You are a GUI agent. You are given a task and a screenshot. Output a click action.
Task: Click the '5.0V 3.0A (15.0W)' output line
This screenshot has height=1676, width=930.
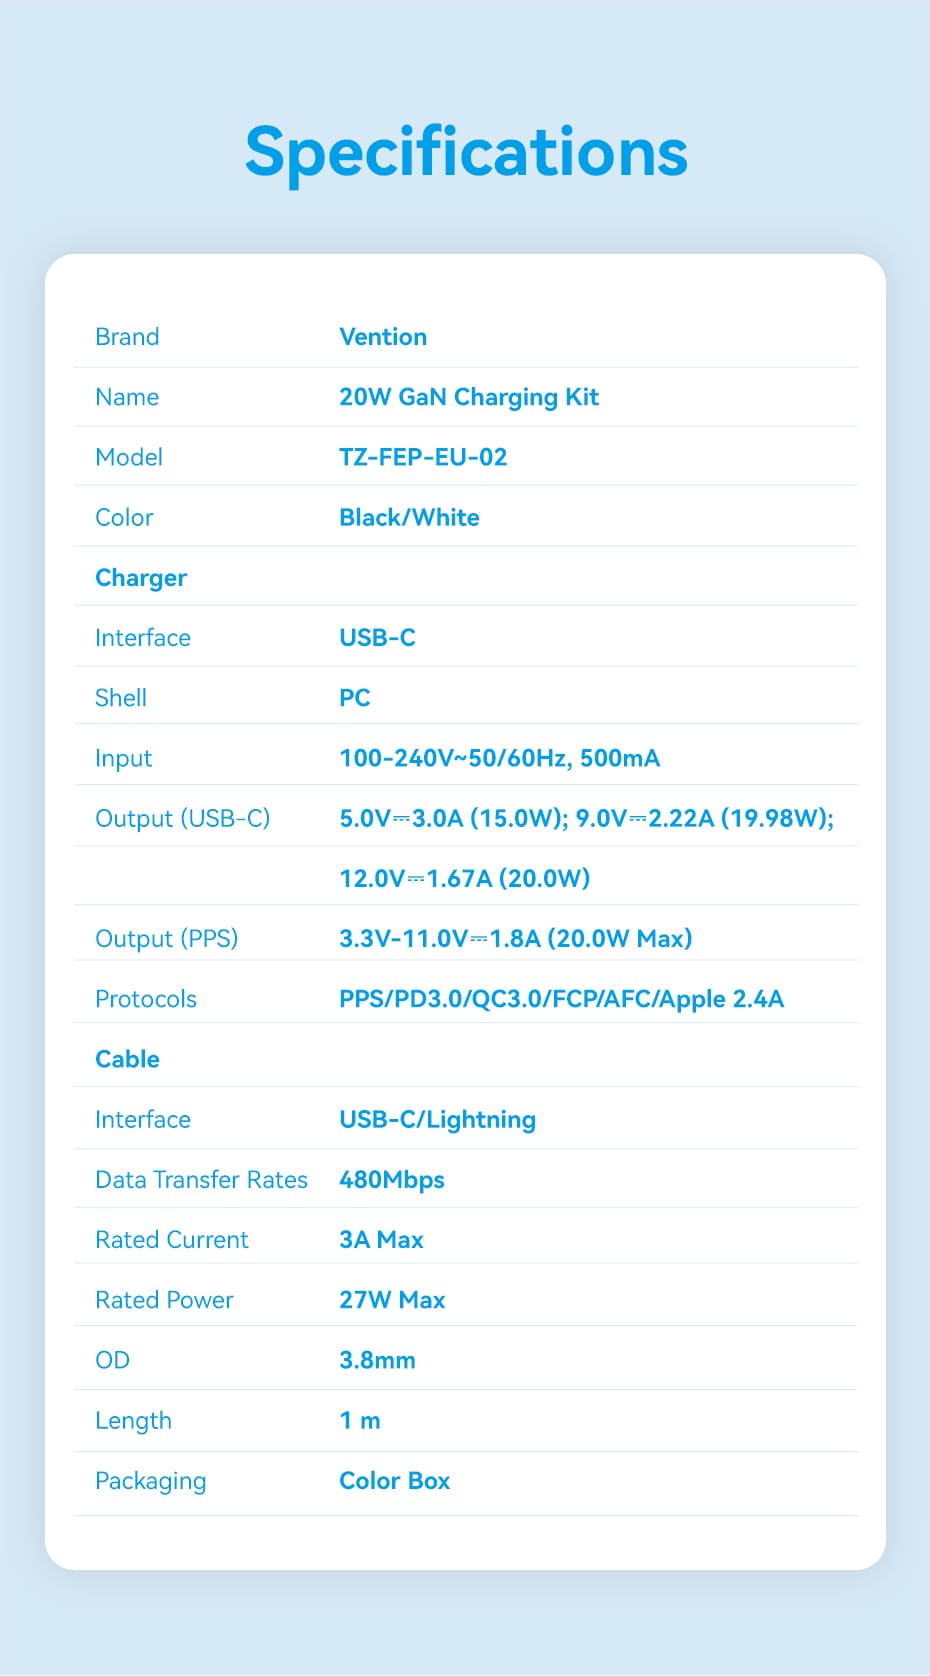pyautogui.click(x=454, y=819)
